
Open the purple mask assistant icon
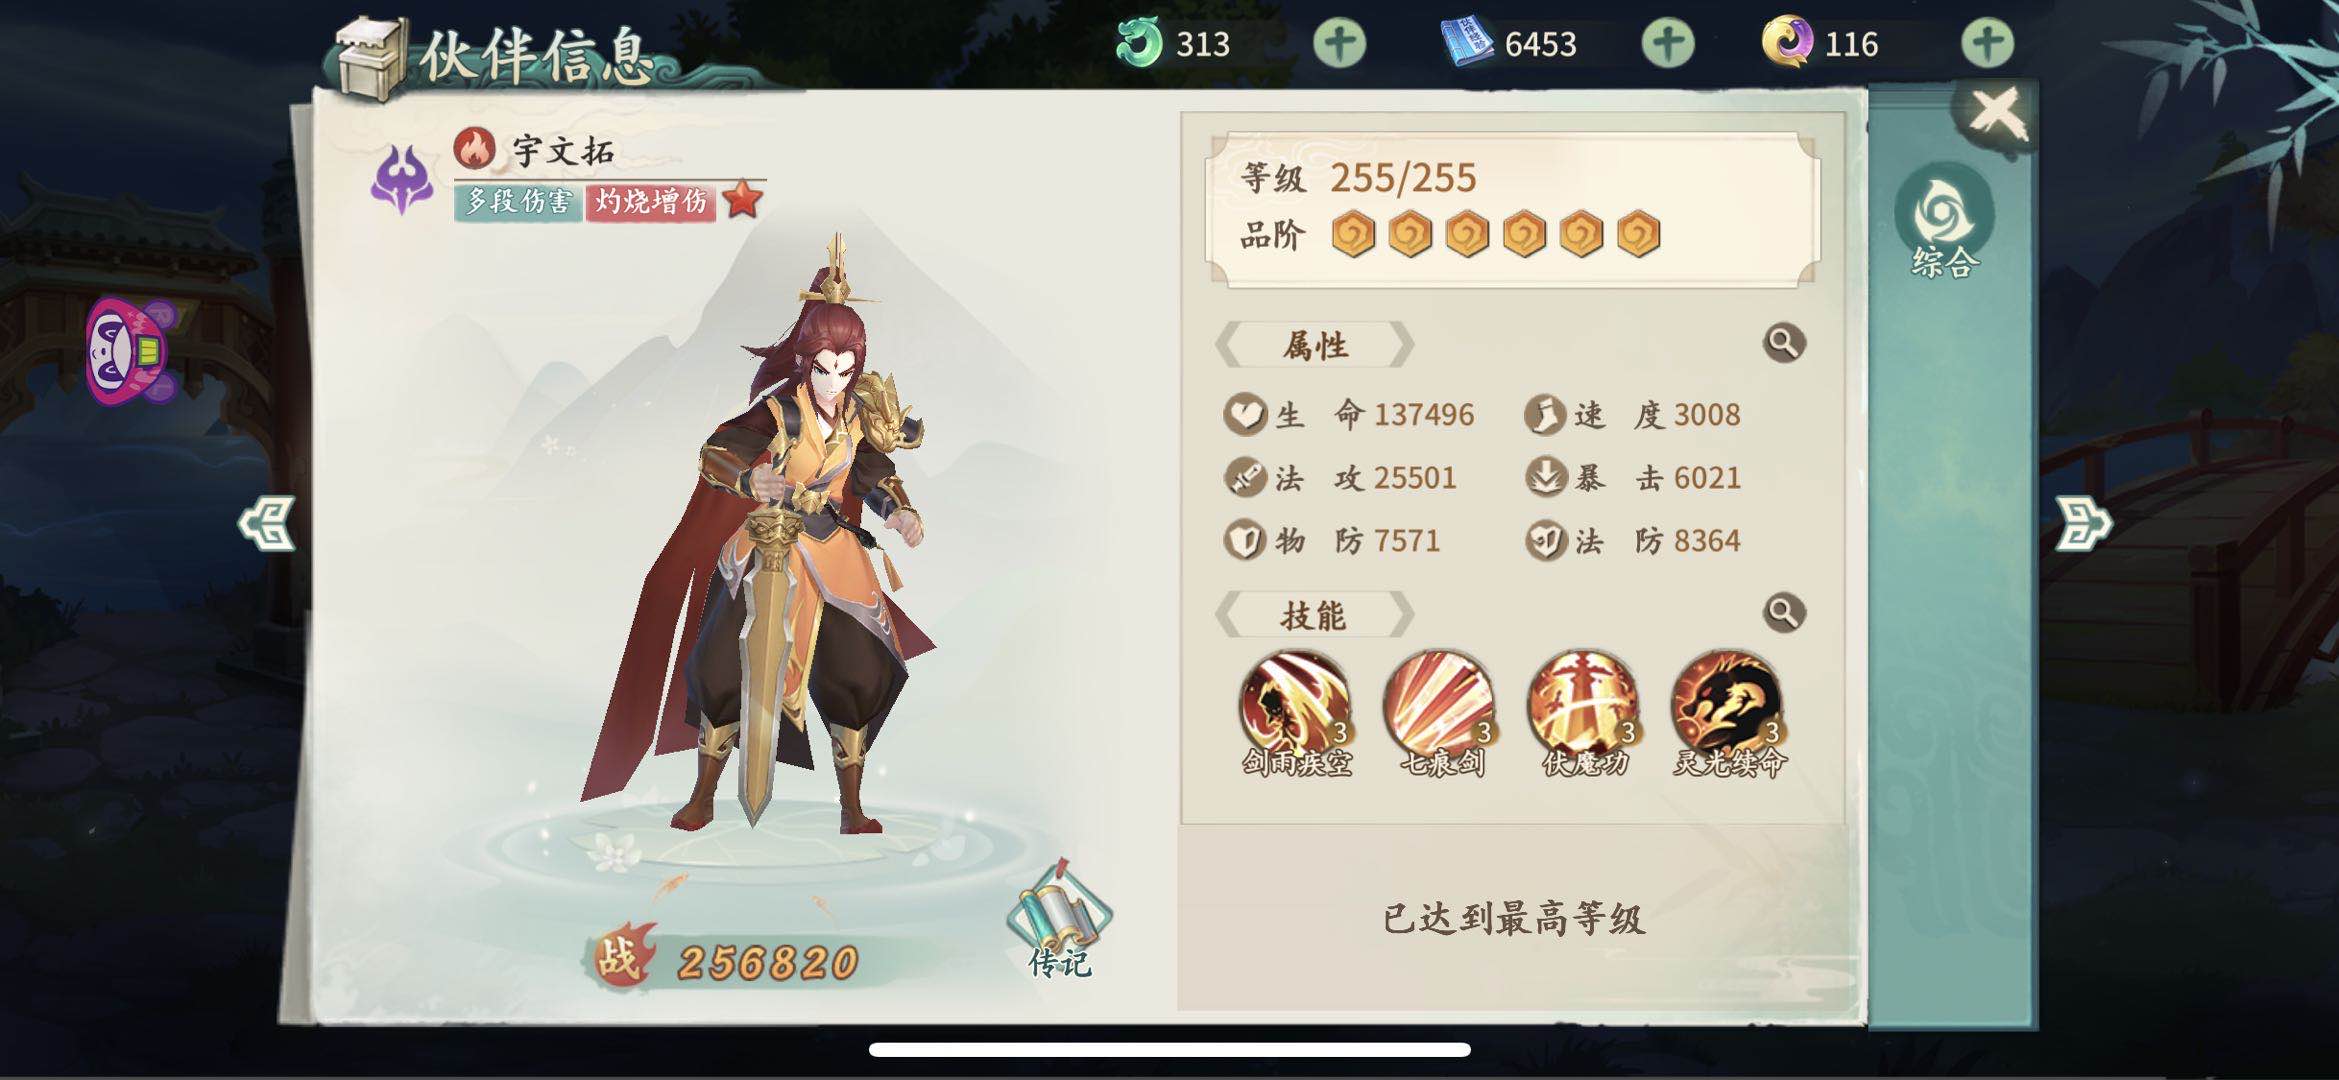coord(132,352)
